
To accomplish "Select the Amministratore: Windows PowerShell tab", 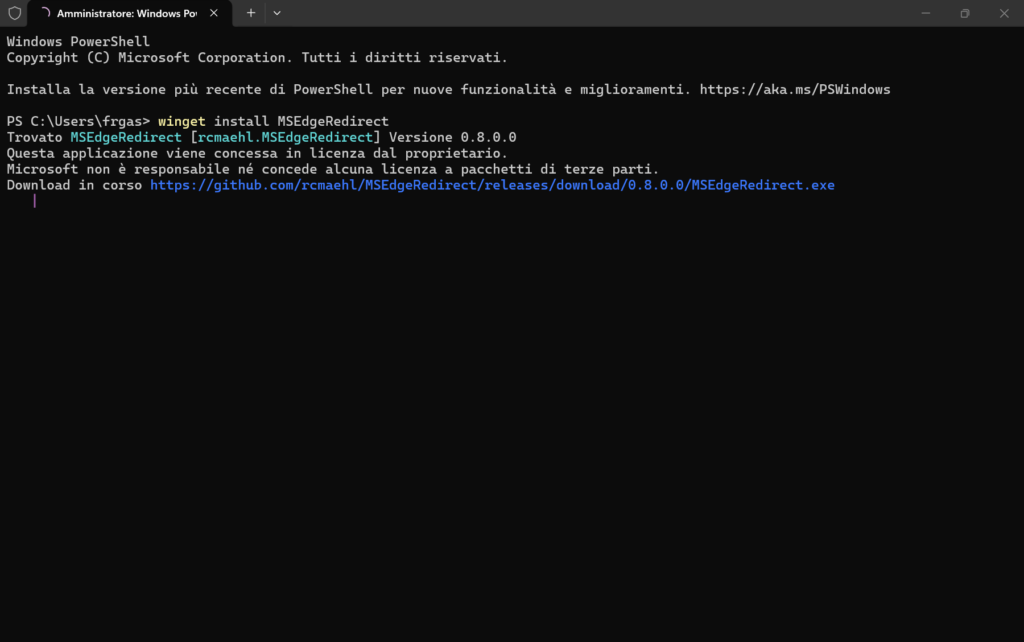I will tap(129, 13).
